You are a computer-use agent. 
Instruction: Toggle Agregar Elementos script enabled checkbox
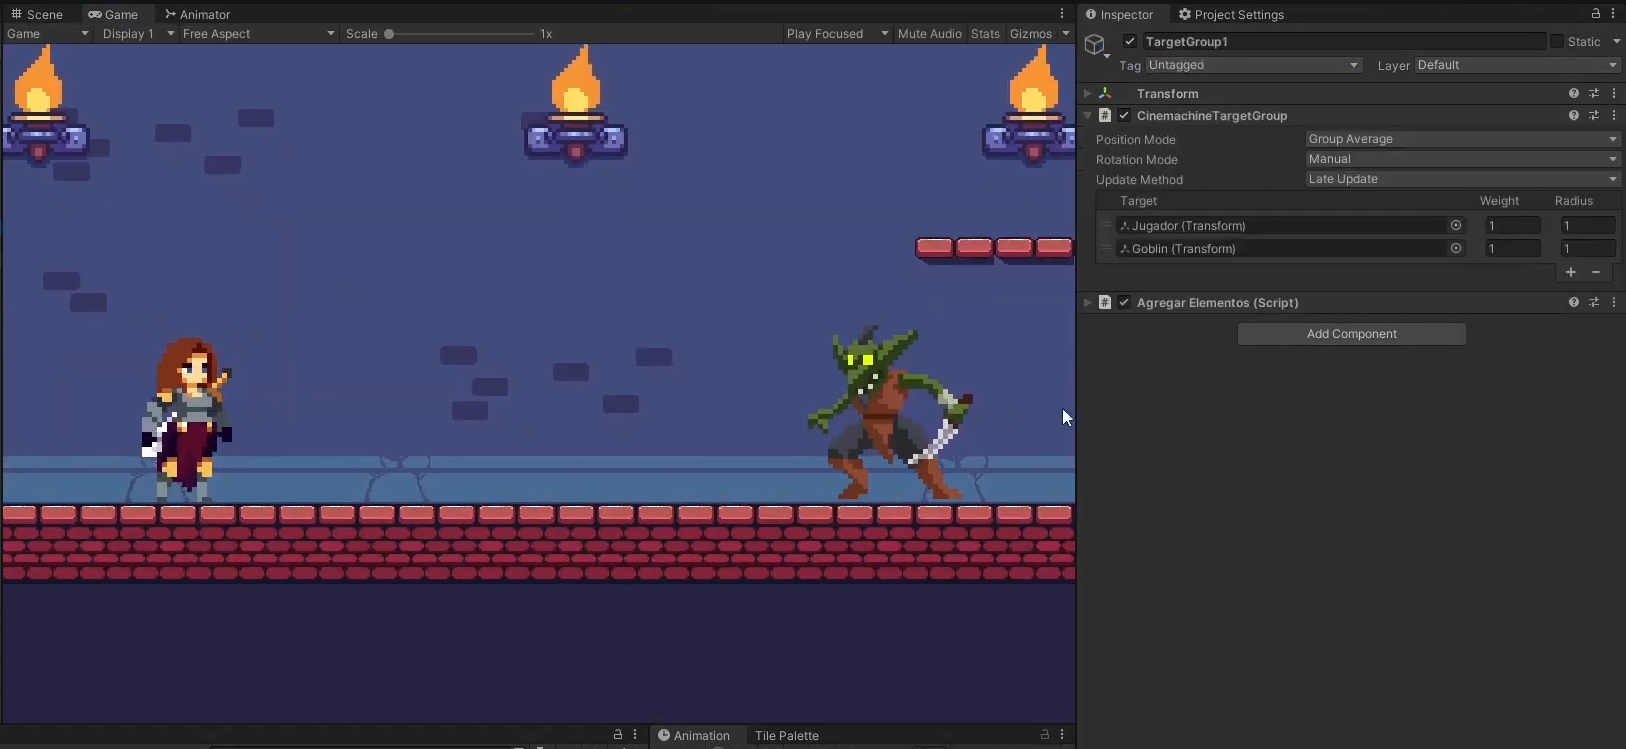(1125, 302)
